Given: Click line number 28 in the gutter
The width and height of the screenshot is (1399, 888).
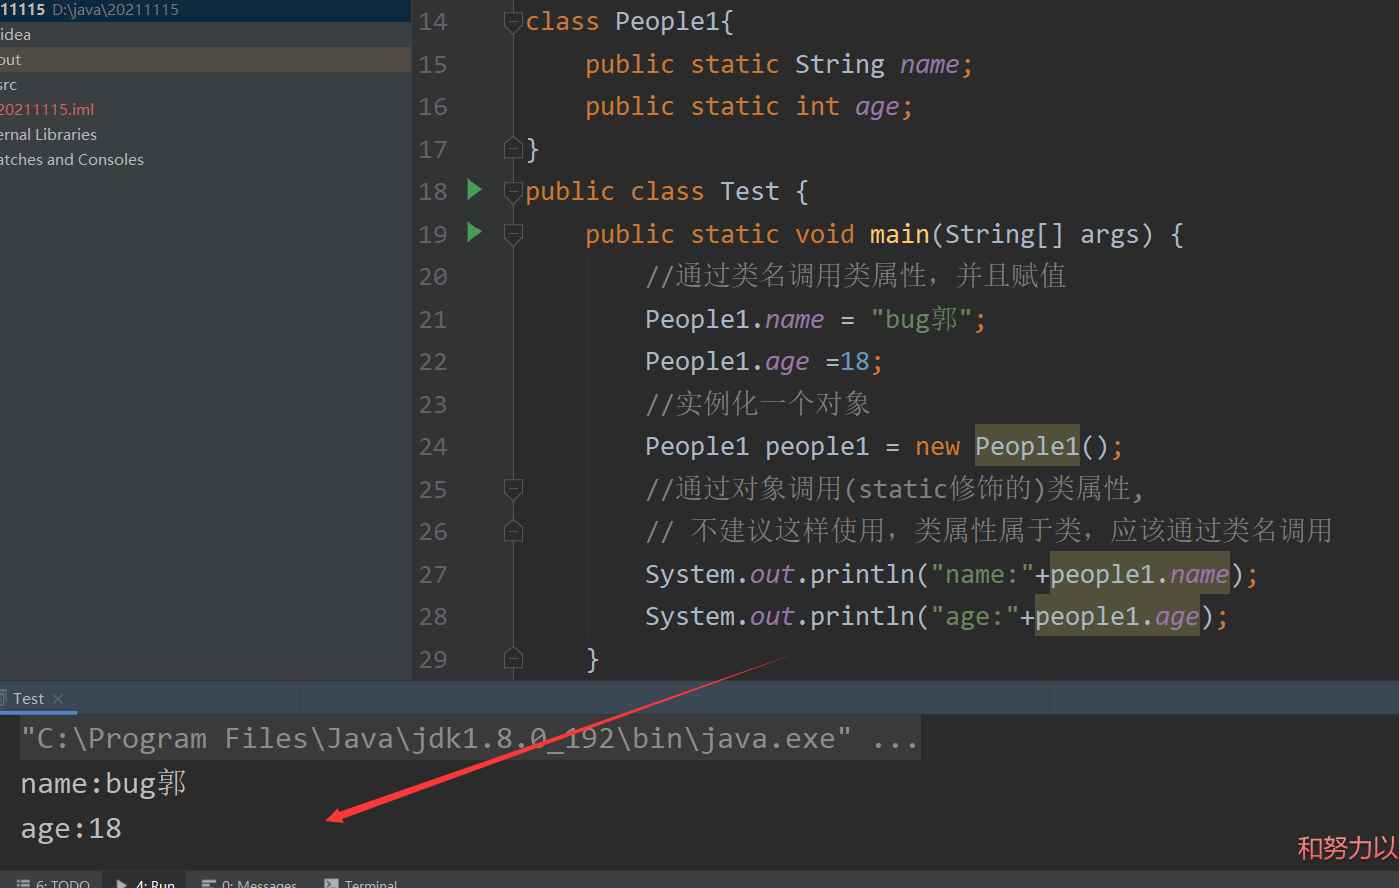Looking at the screenshot, I should [433, 616].
